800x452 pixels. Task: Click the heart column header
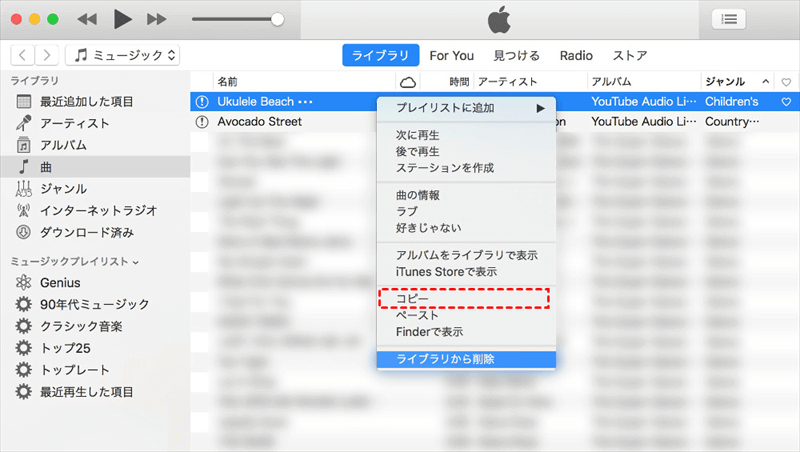click(x=786, y=82)
